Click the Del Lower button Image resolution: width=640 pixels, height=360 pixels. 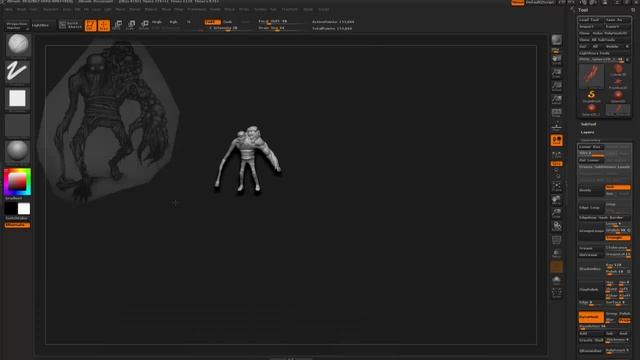(591, 160)
